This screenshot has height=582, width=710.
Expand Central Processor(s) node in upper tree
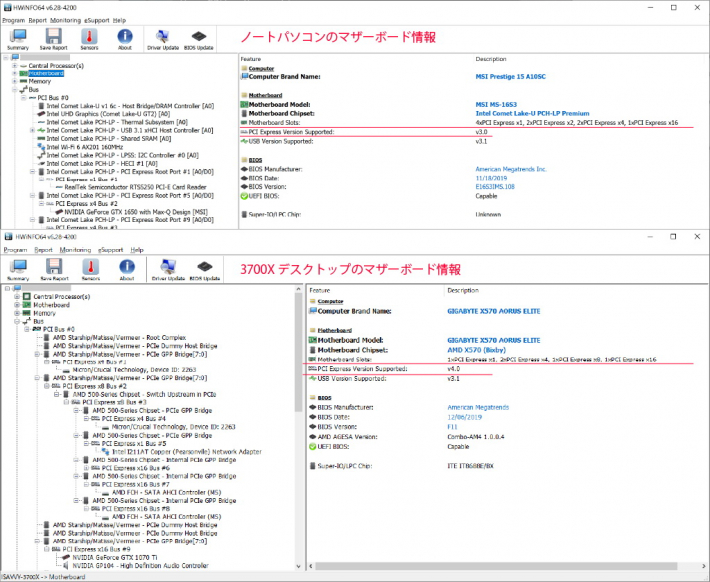tap(15, 65)
